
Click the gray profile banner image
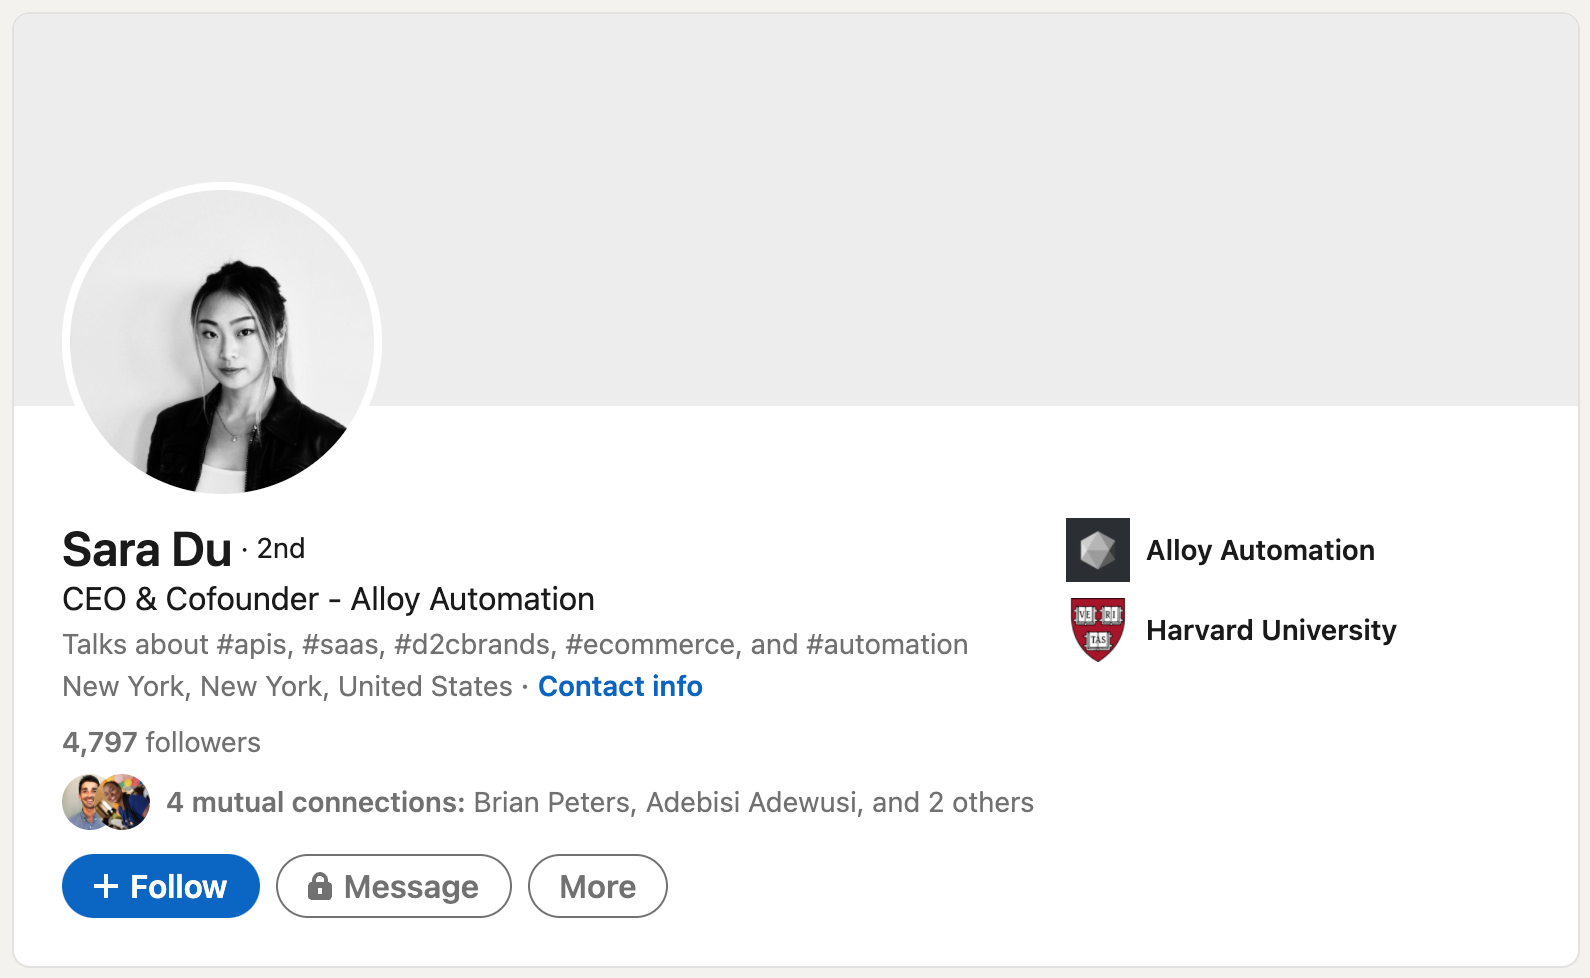(x=900, y=200)
